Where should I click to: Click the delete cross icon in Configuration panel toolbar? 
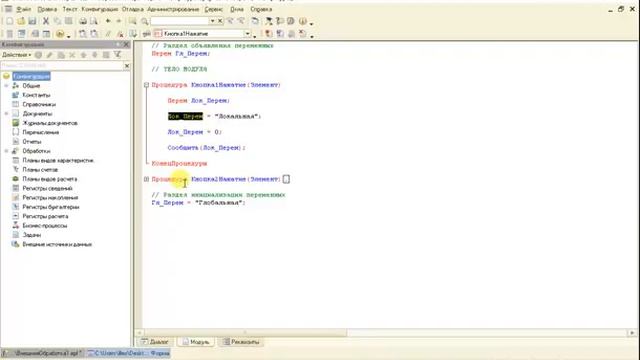72,55
